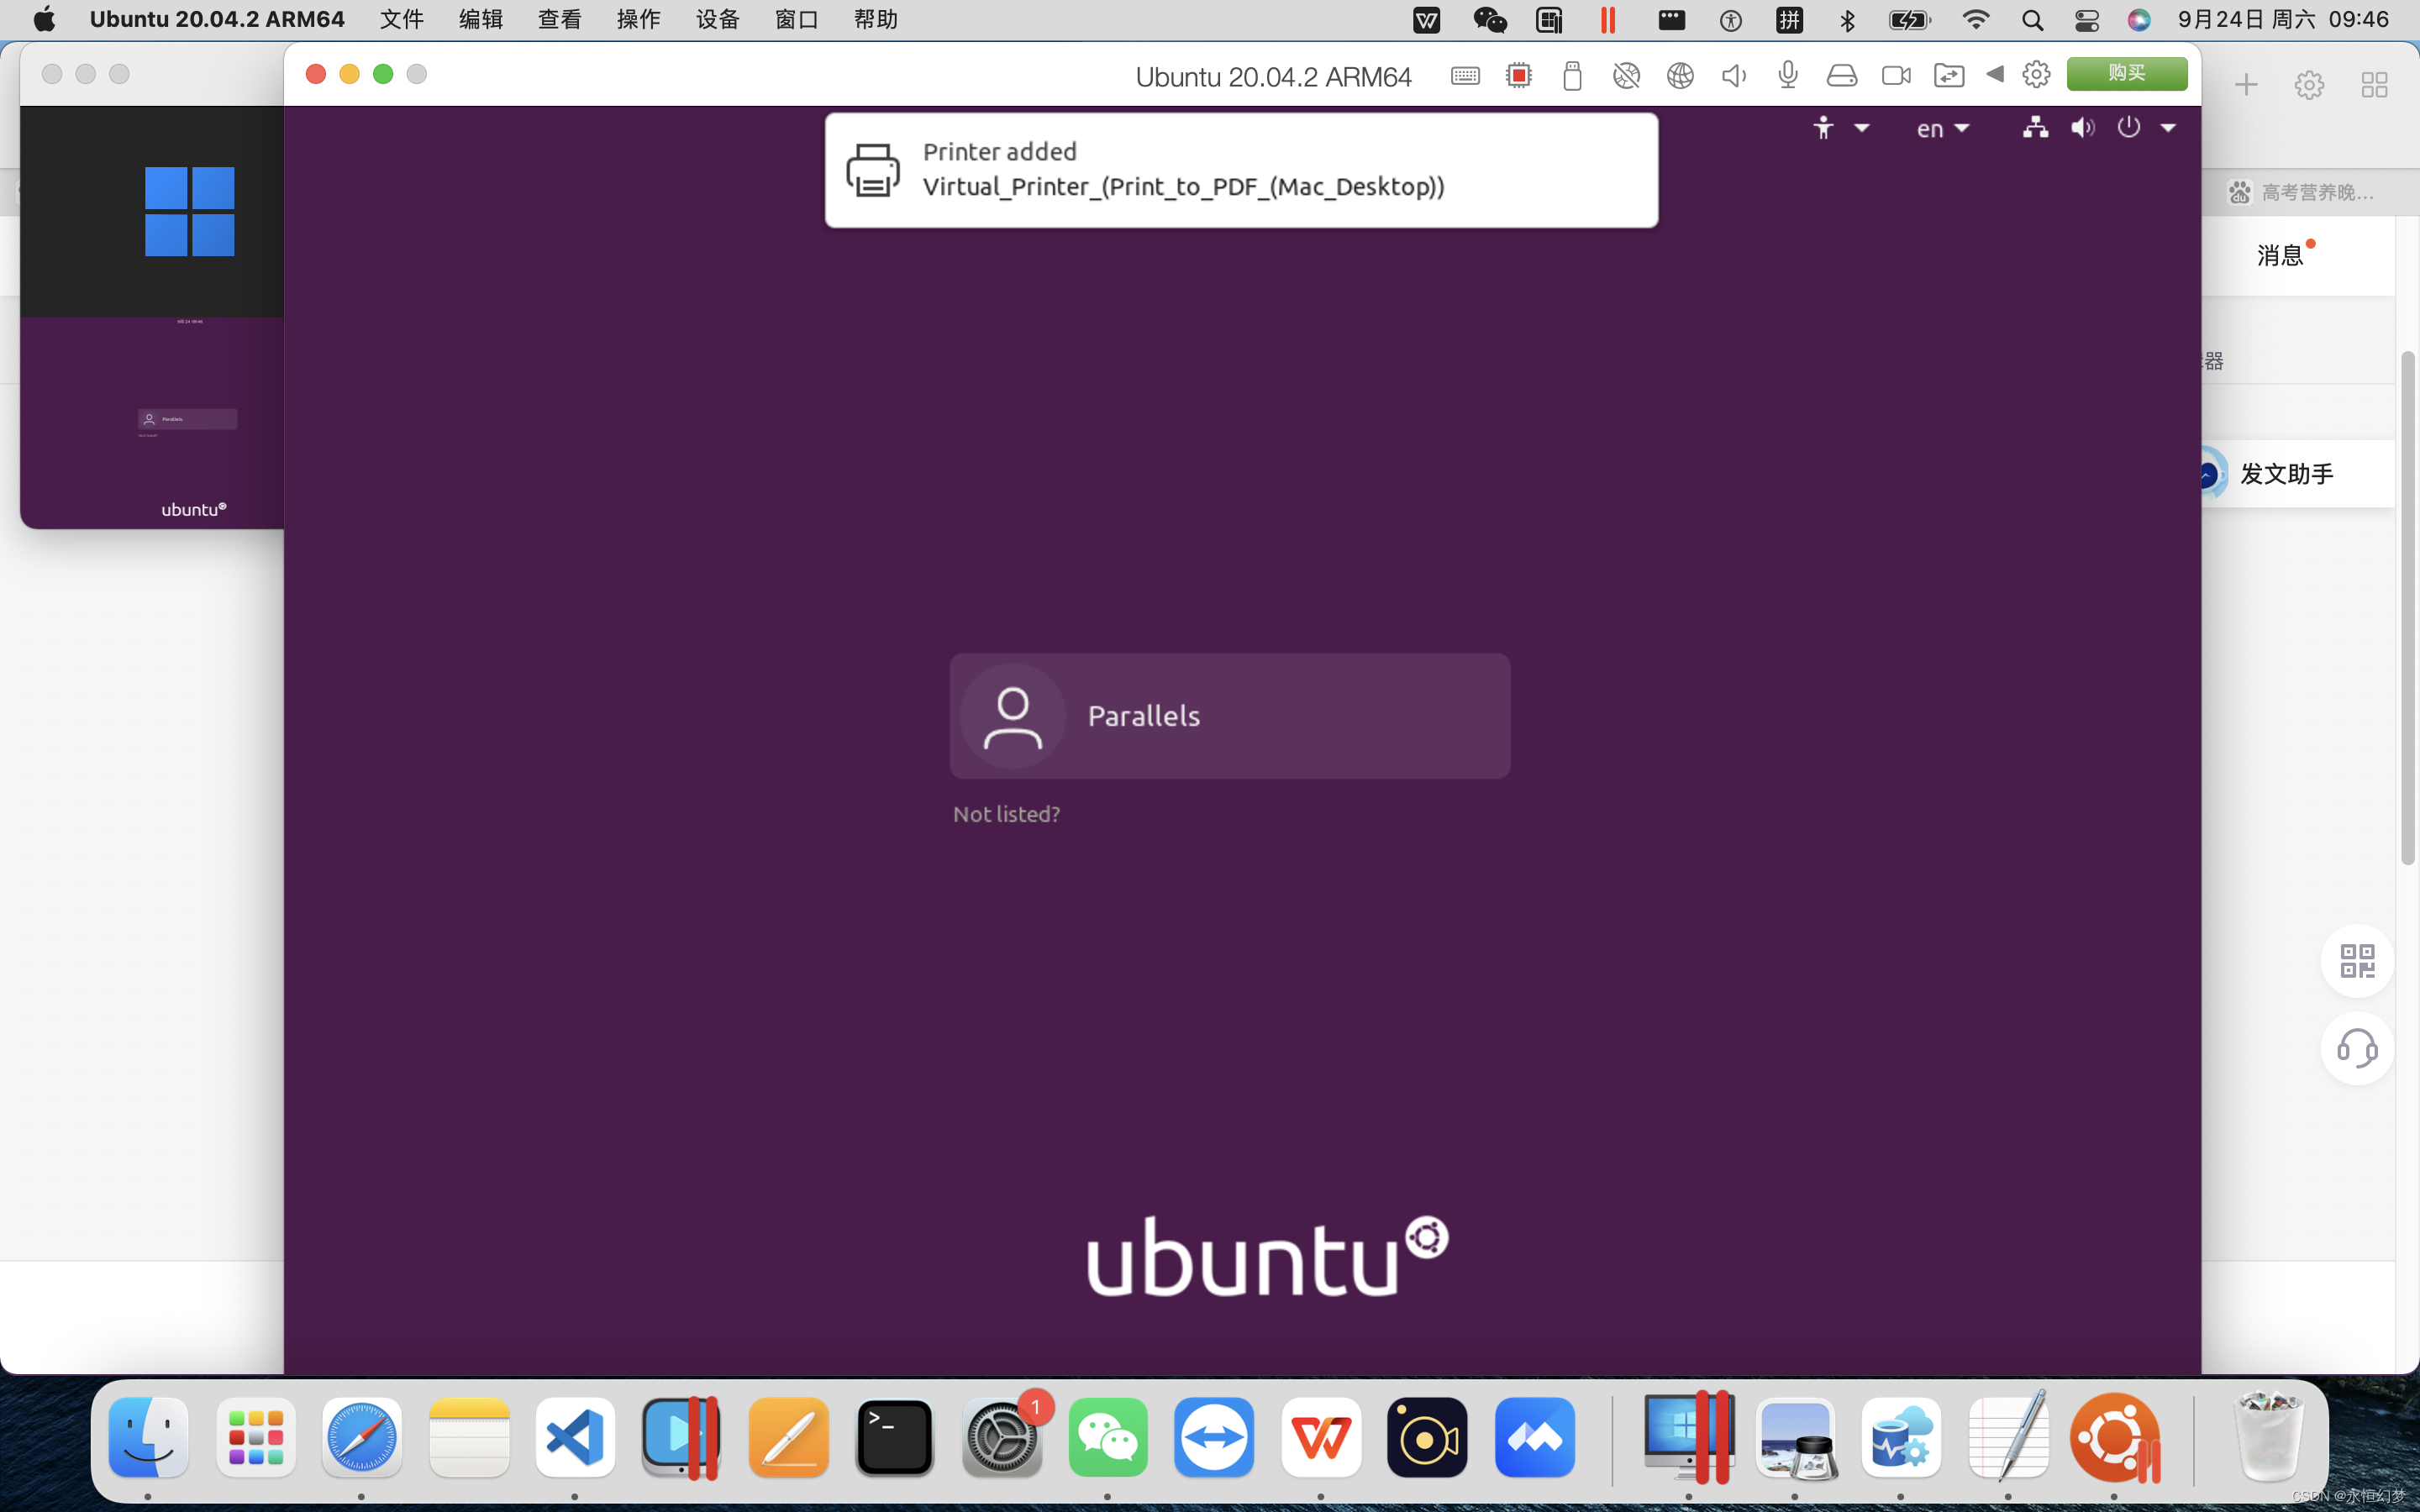
Task: Open the hard disk icon in toolbar
Action: (x=1841, y=76)
